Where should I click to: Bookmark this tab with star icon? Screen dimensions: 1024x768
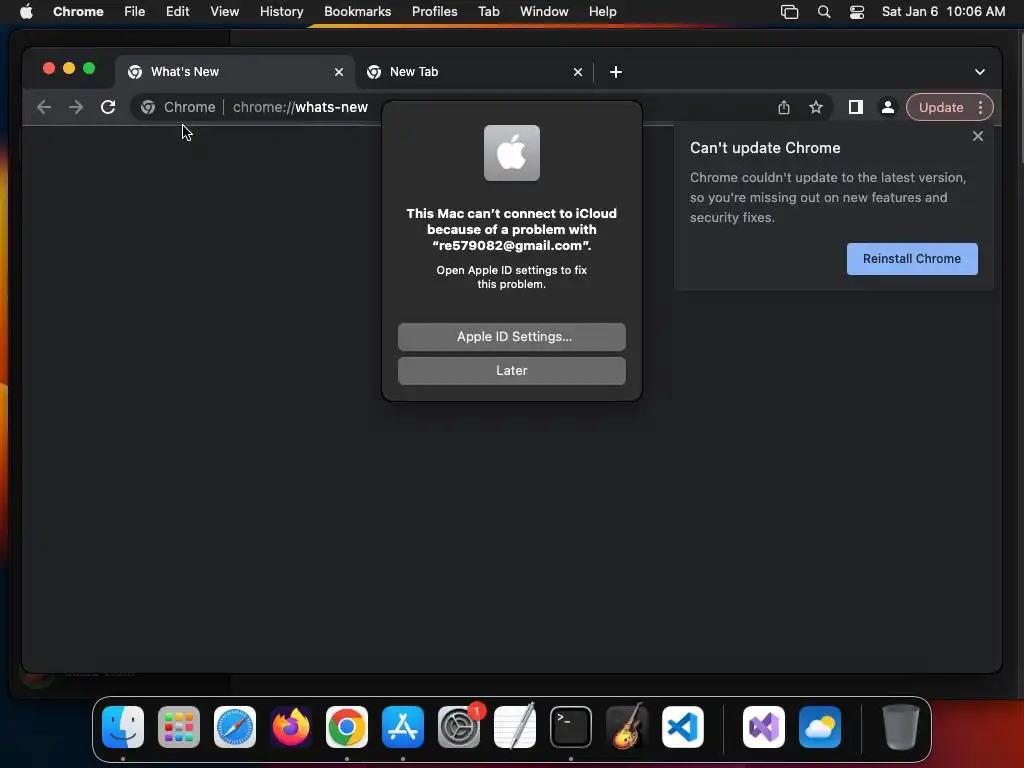pyautogui.click(x=816, y=107)
